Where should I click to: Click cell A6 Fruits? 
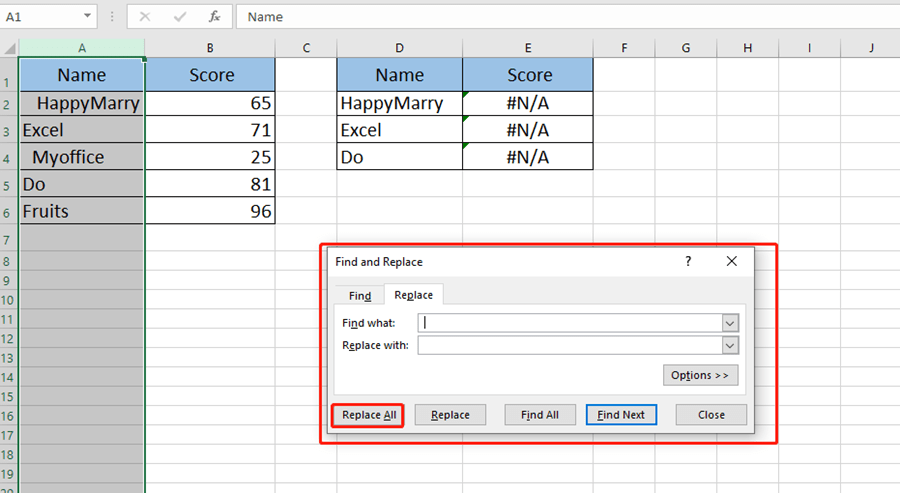tap(82, 211)
